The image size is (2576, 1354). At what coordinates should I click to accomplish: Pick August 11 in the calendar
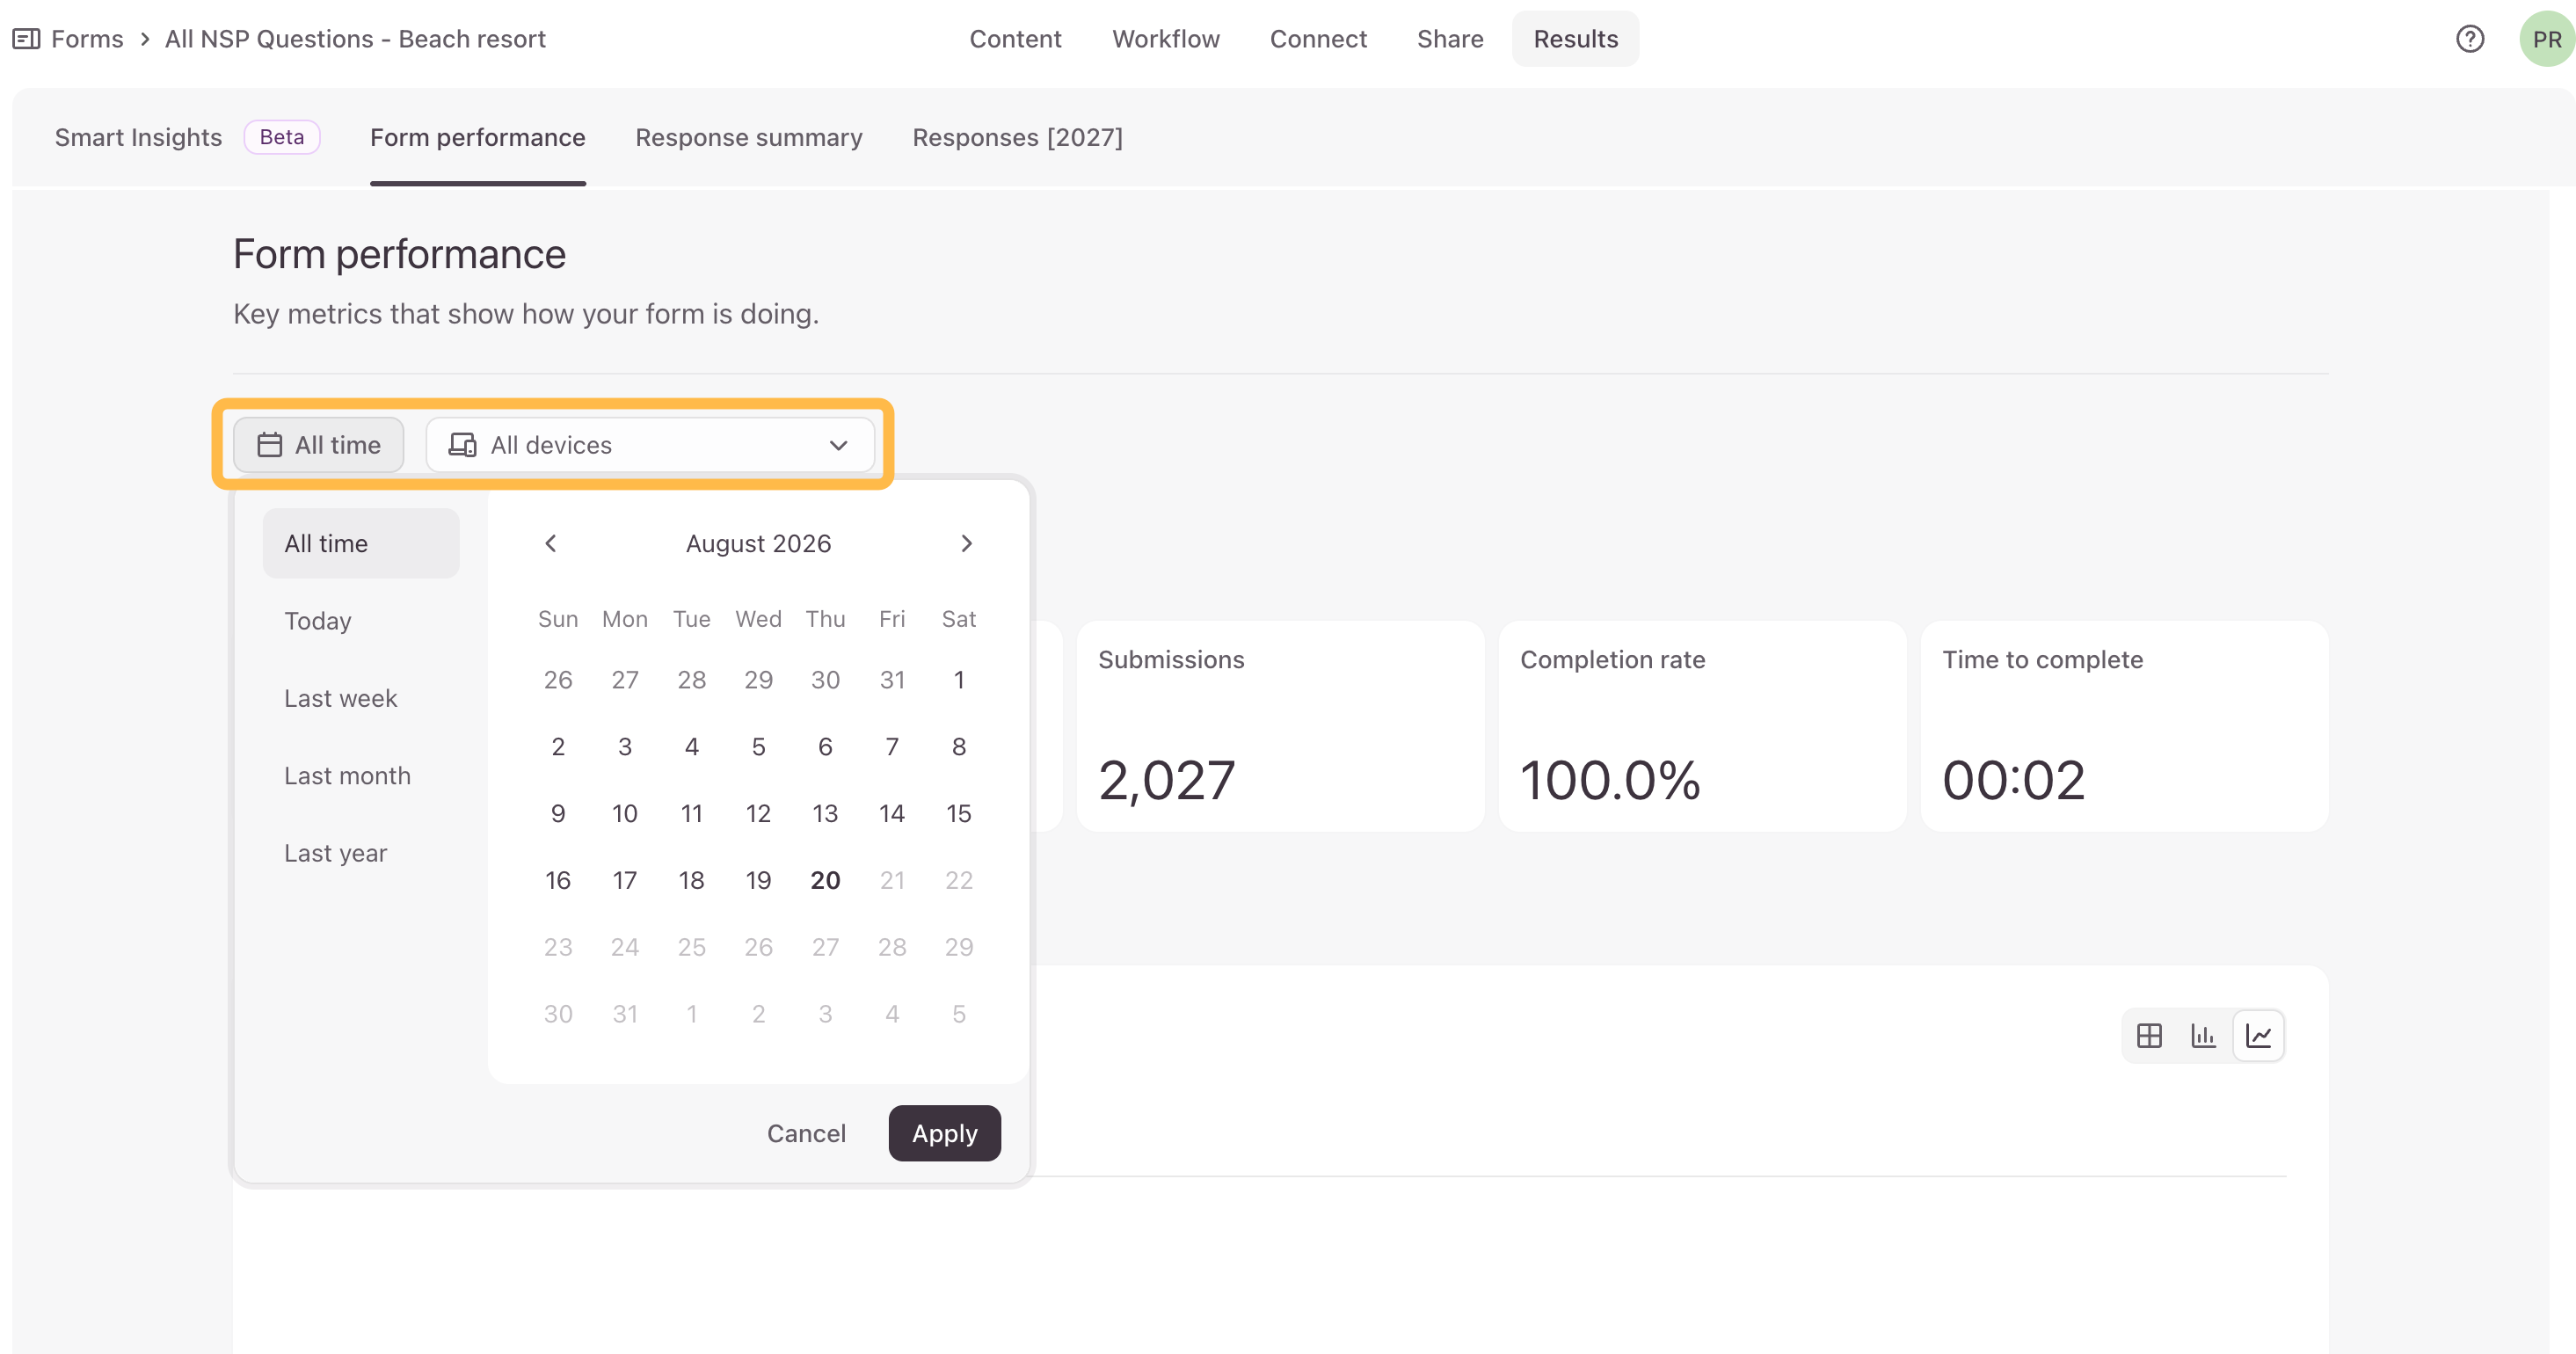pos(692,814)
